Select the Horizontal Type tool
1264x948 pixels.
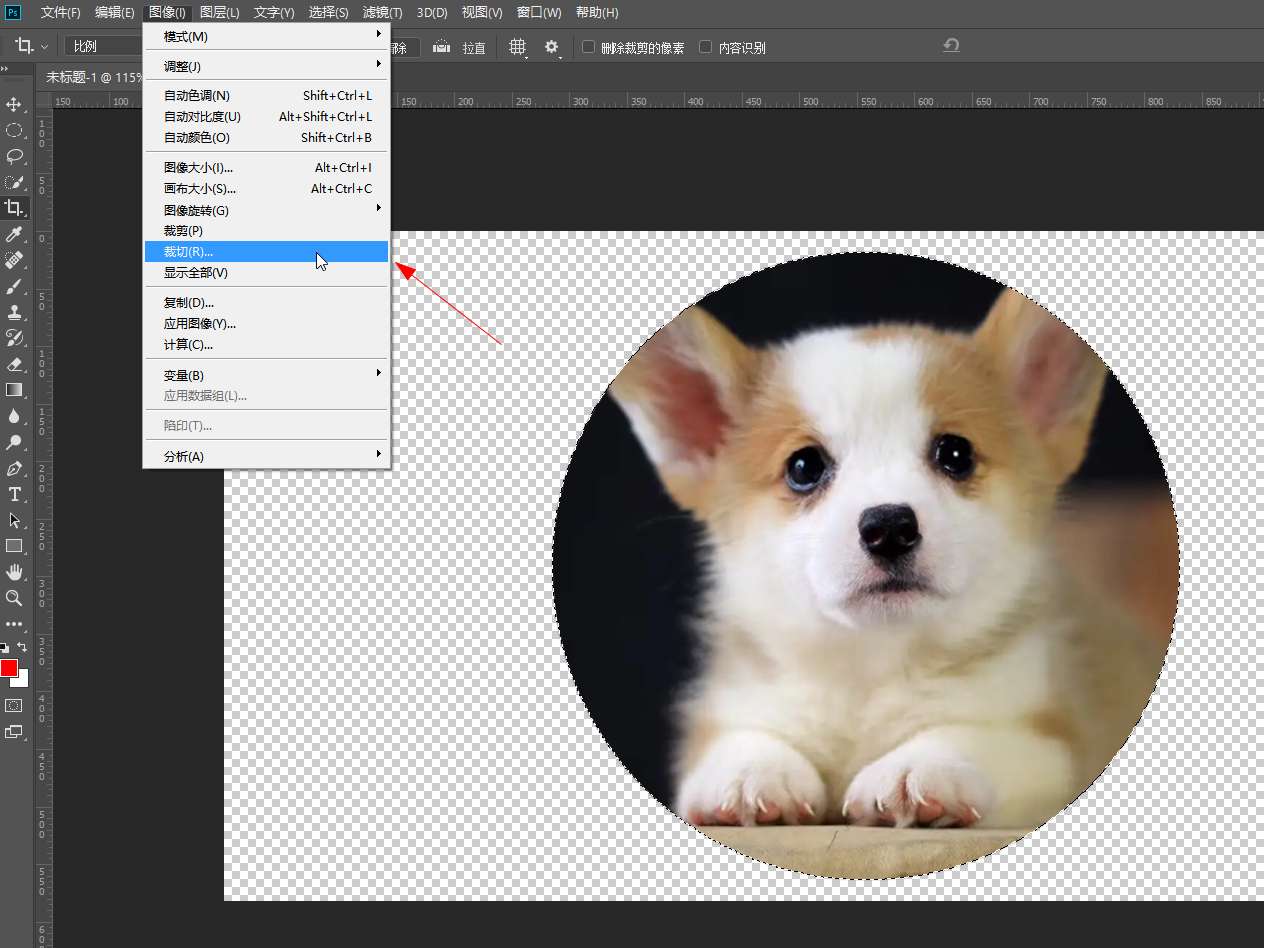coord(14,495)
